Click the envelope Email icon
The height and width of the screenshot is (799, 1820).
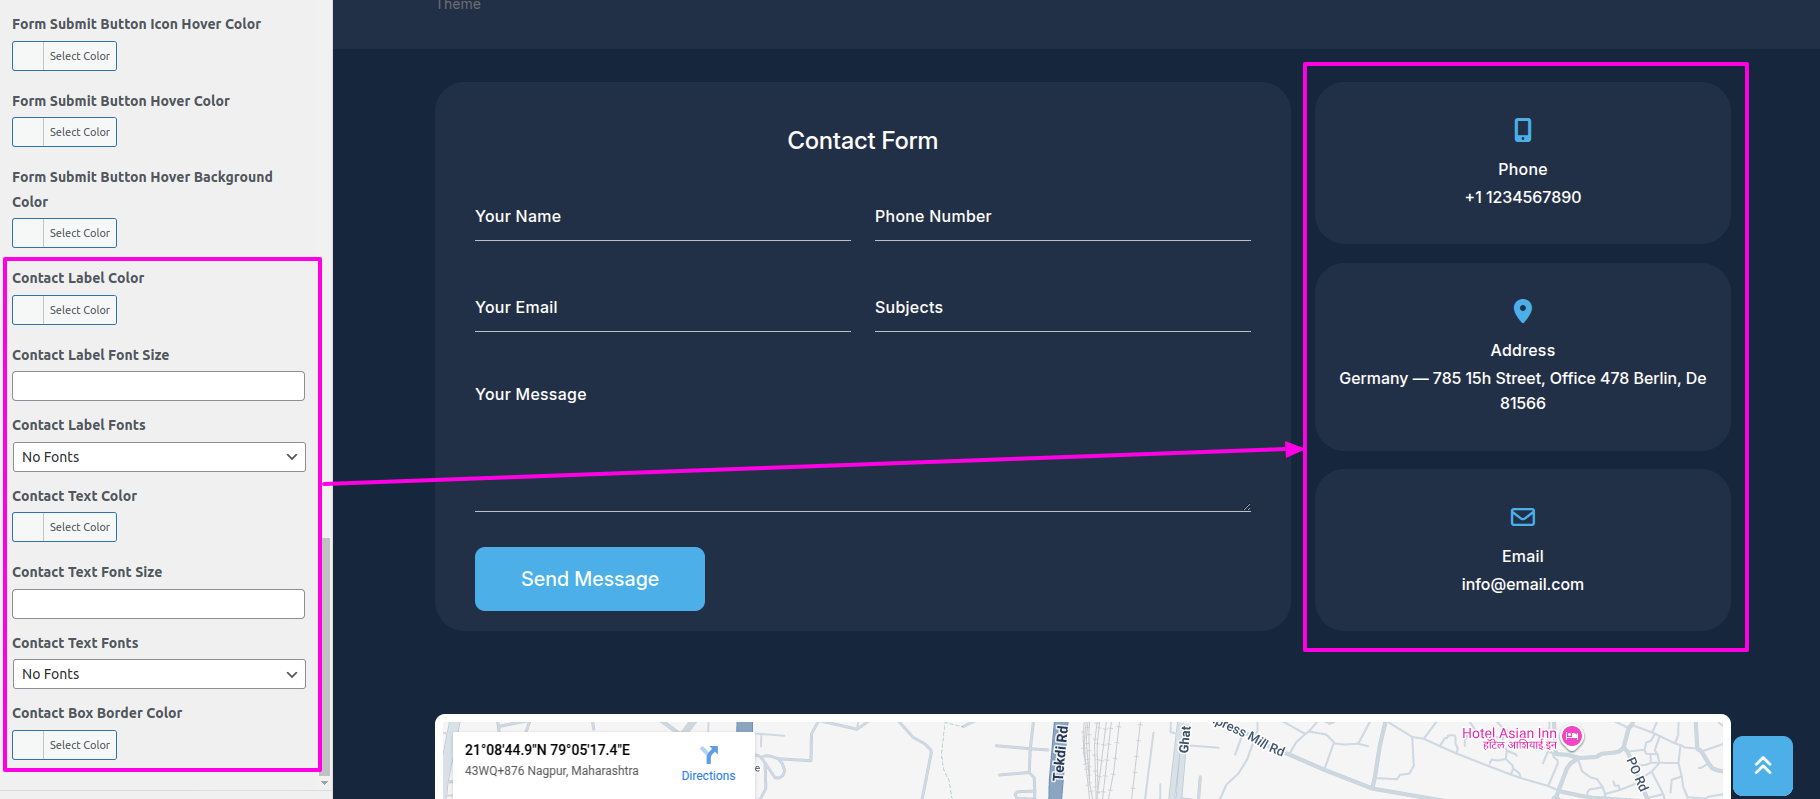1522,517
